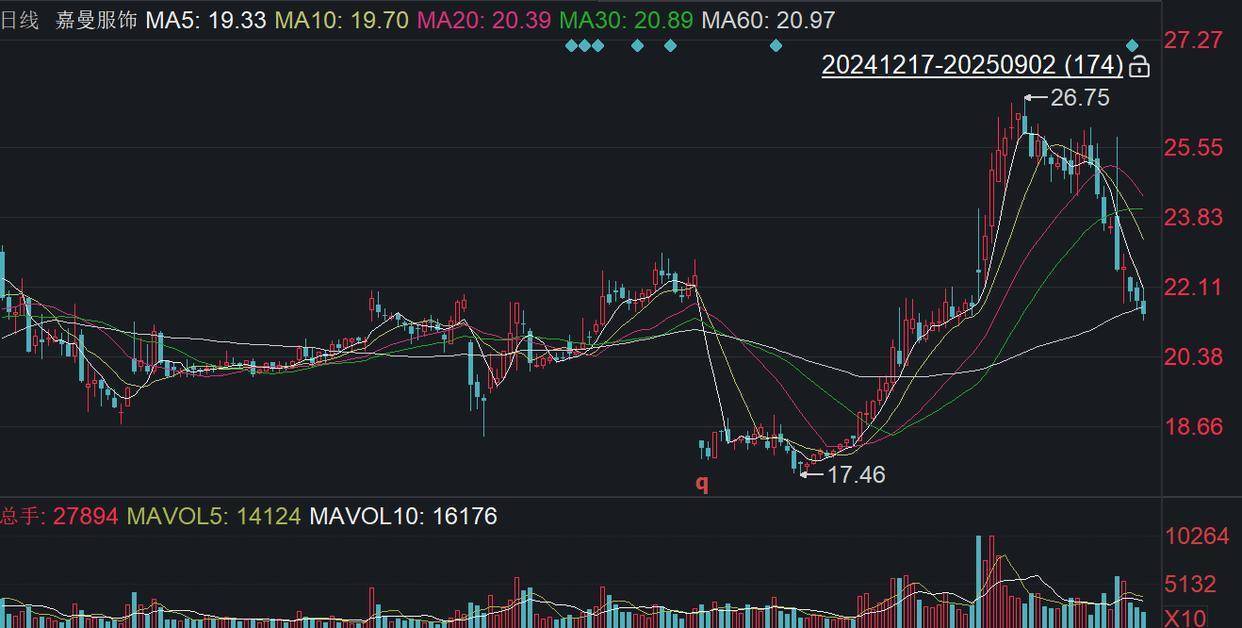Click the 20.38 price axis value

point(1193,357)
